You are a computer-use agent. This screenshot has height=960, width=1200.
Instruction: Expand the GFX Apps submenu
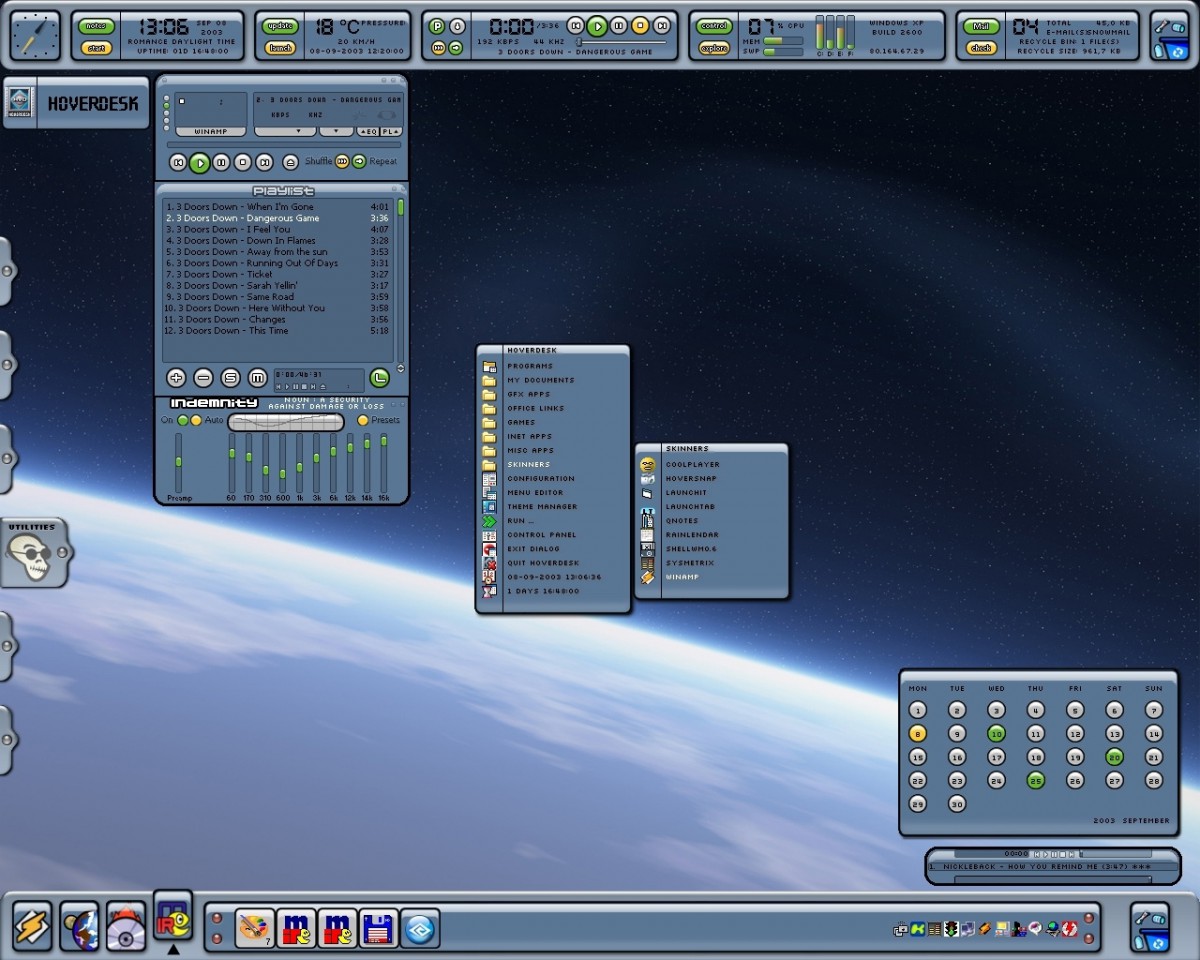pyautogui.click(x=553, y=394)
